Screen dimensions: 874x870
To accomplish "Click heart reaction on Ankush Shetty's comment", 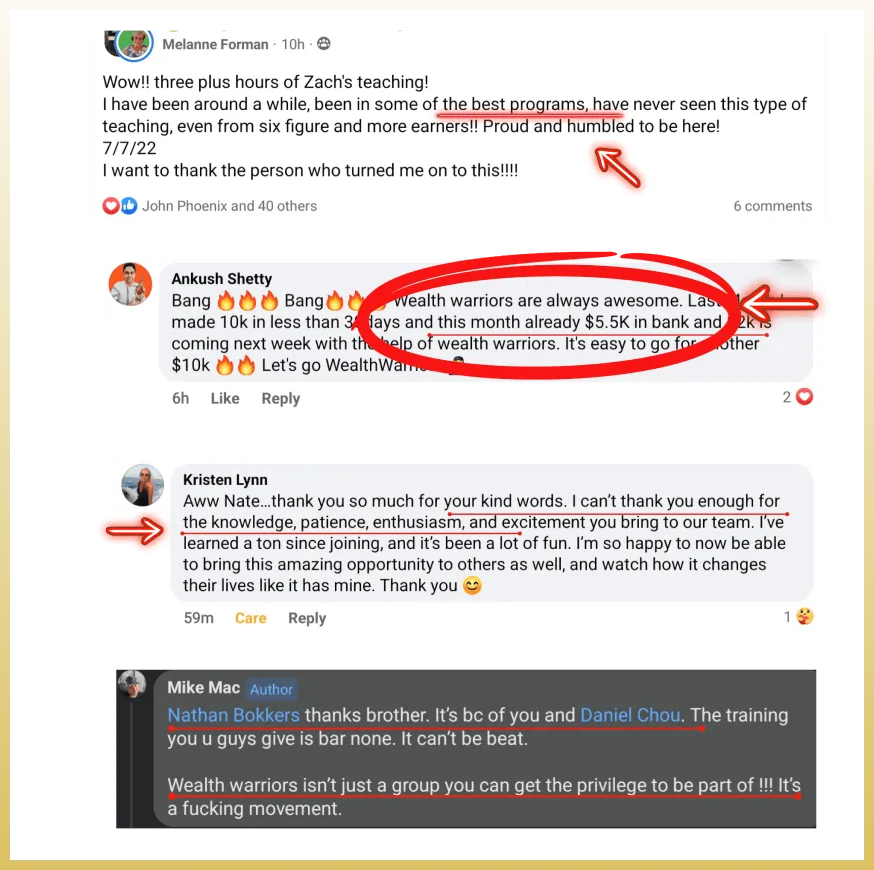I will click(804, 397).
